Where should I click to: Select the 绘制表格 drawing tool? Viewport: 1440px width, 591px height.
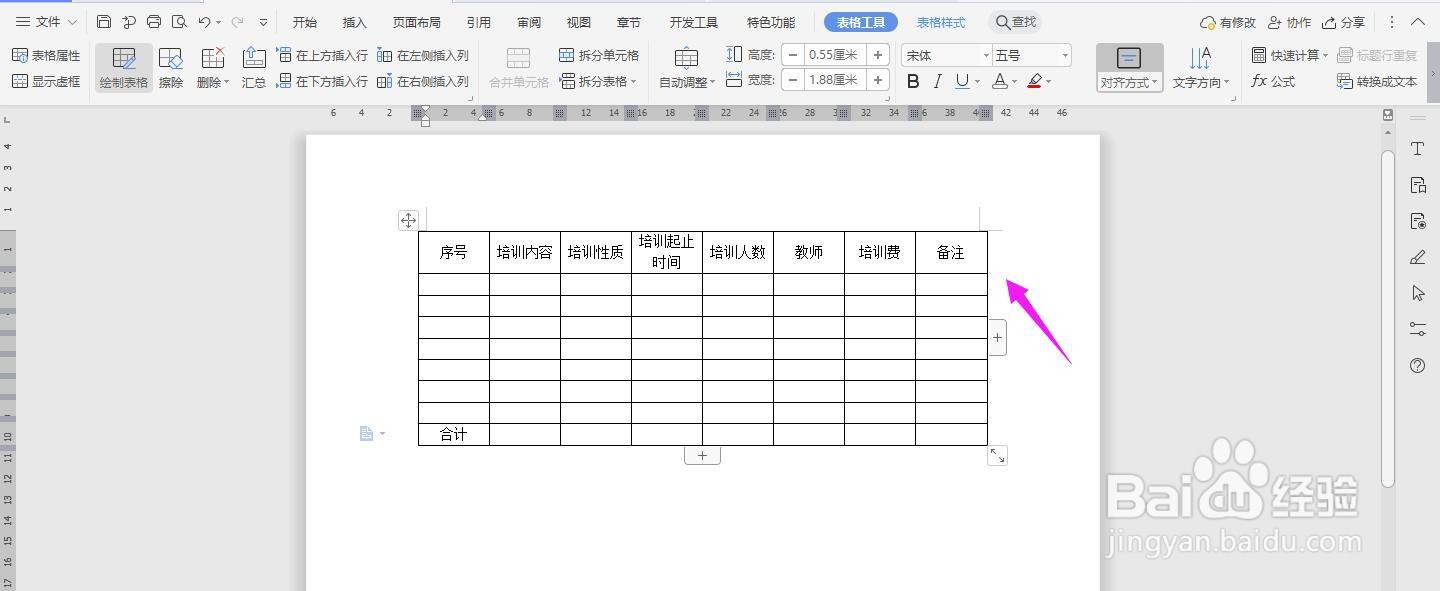click(122, 67)
